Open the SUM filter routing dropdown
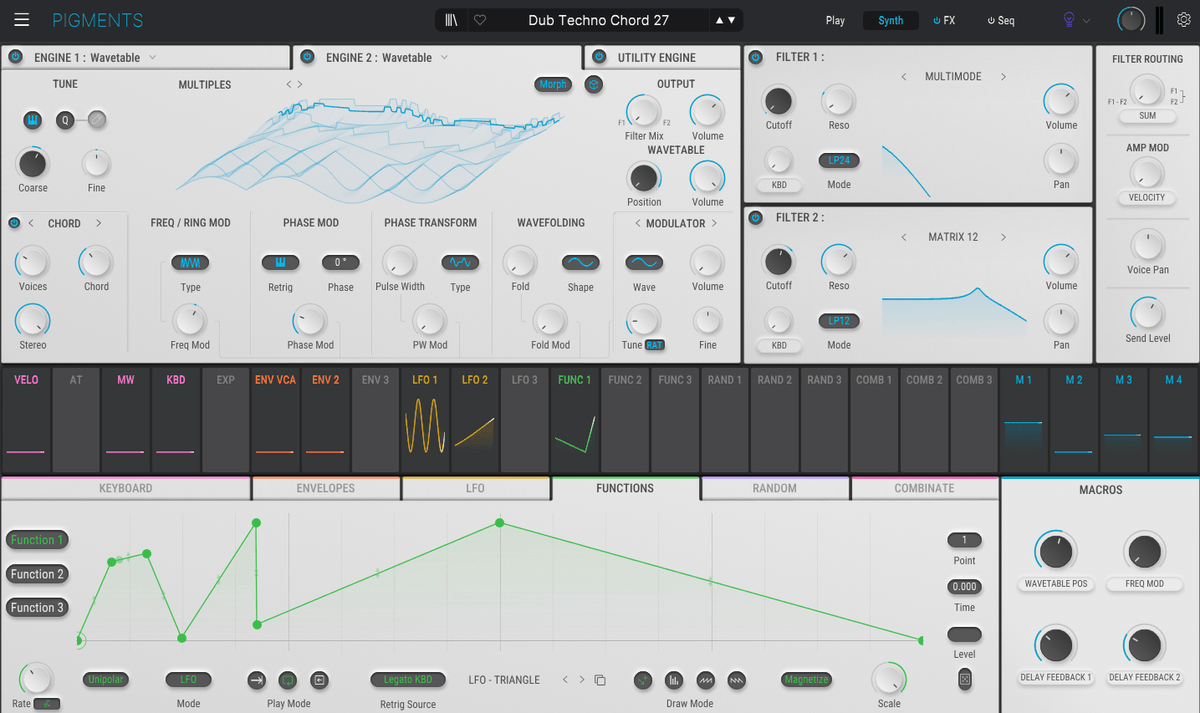Image resolution: width=1200 pixels, height=713 pixels. tap(1147, 116)
